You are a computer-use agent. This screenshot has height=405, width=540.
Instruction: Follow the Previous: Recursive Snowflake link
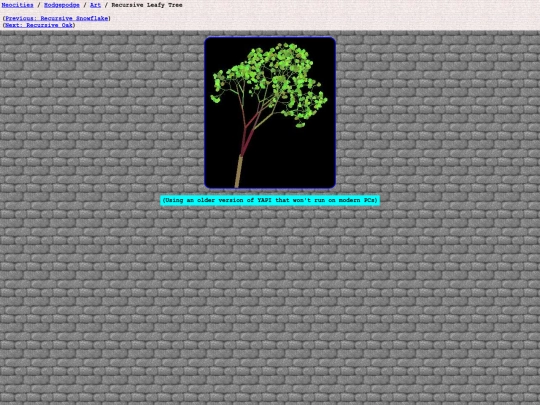pyautogui.click(x=57, y=18)
